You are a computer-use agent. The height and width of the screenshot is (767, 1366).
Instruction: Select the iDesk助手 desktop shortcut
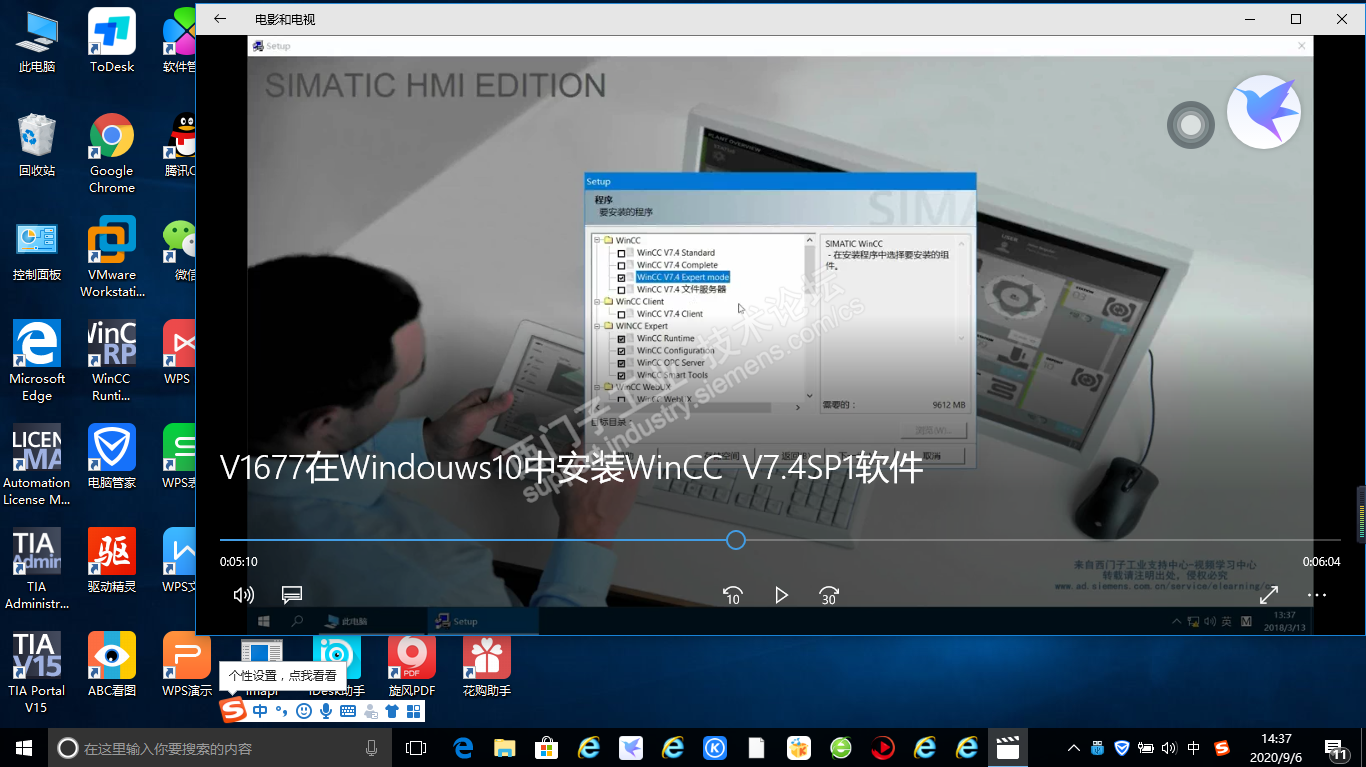click(x=337, y=666)
